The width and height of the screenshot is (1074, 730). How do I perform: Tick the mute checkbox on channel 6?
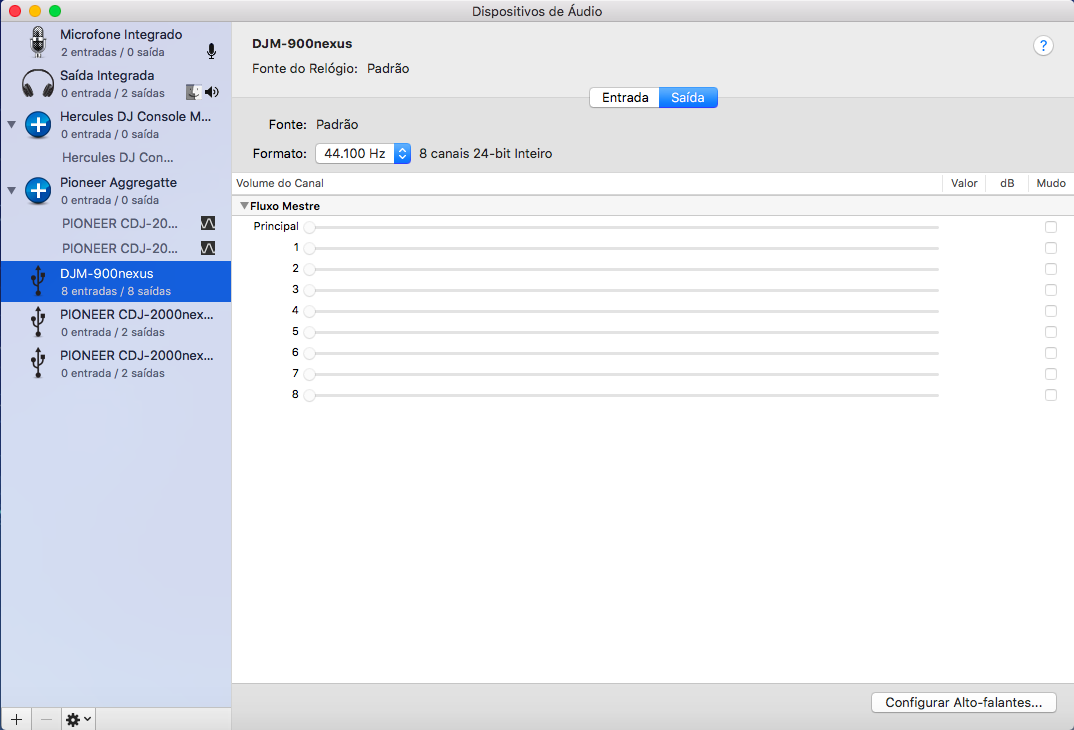[1051, 353]
